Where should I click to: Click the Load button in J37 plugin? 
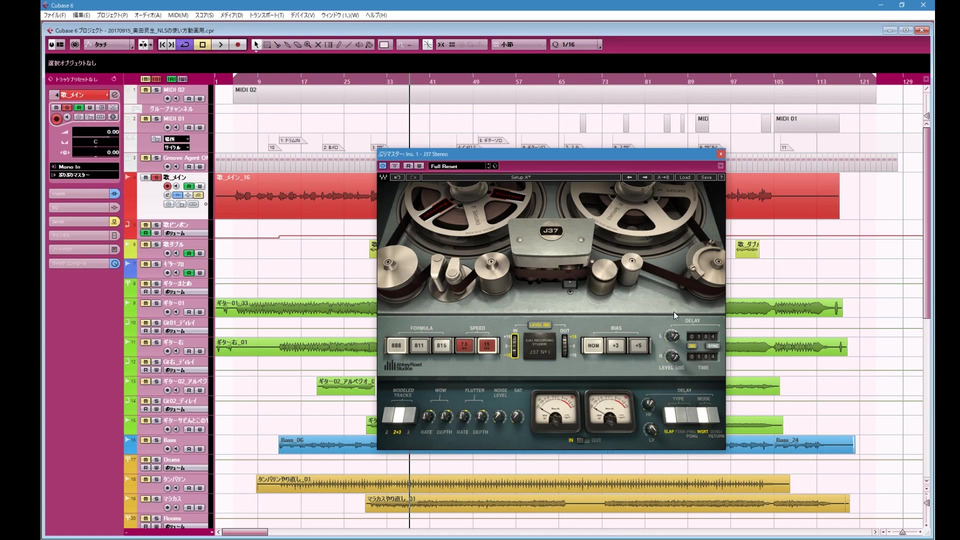click(x=684, y=177)
